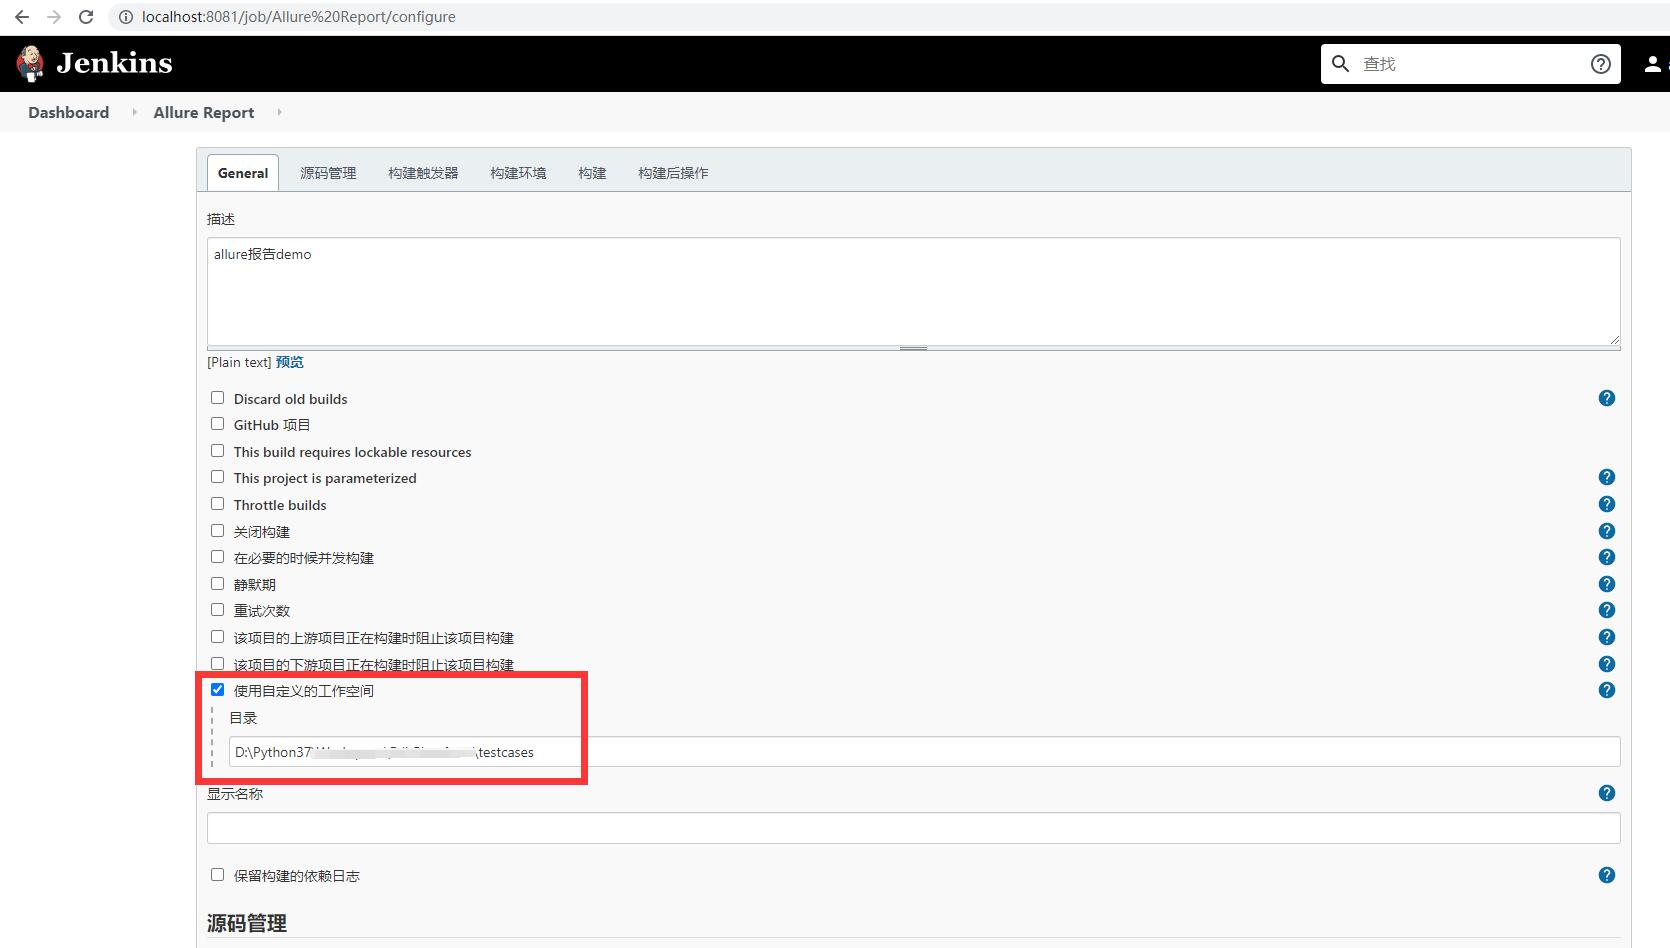This screenshot has width=1670, height=948.
Task: Show help for Throttle builds
Action: [x=1607, y=504]
